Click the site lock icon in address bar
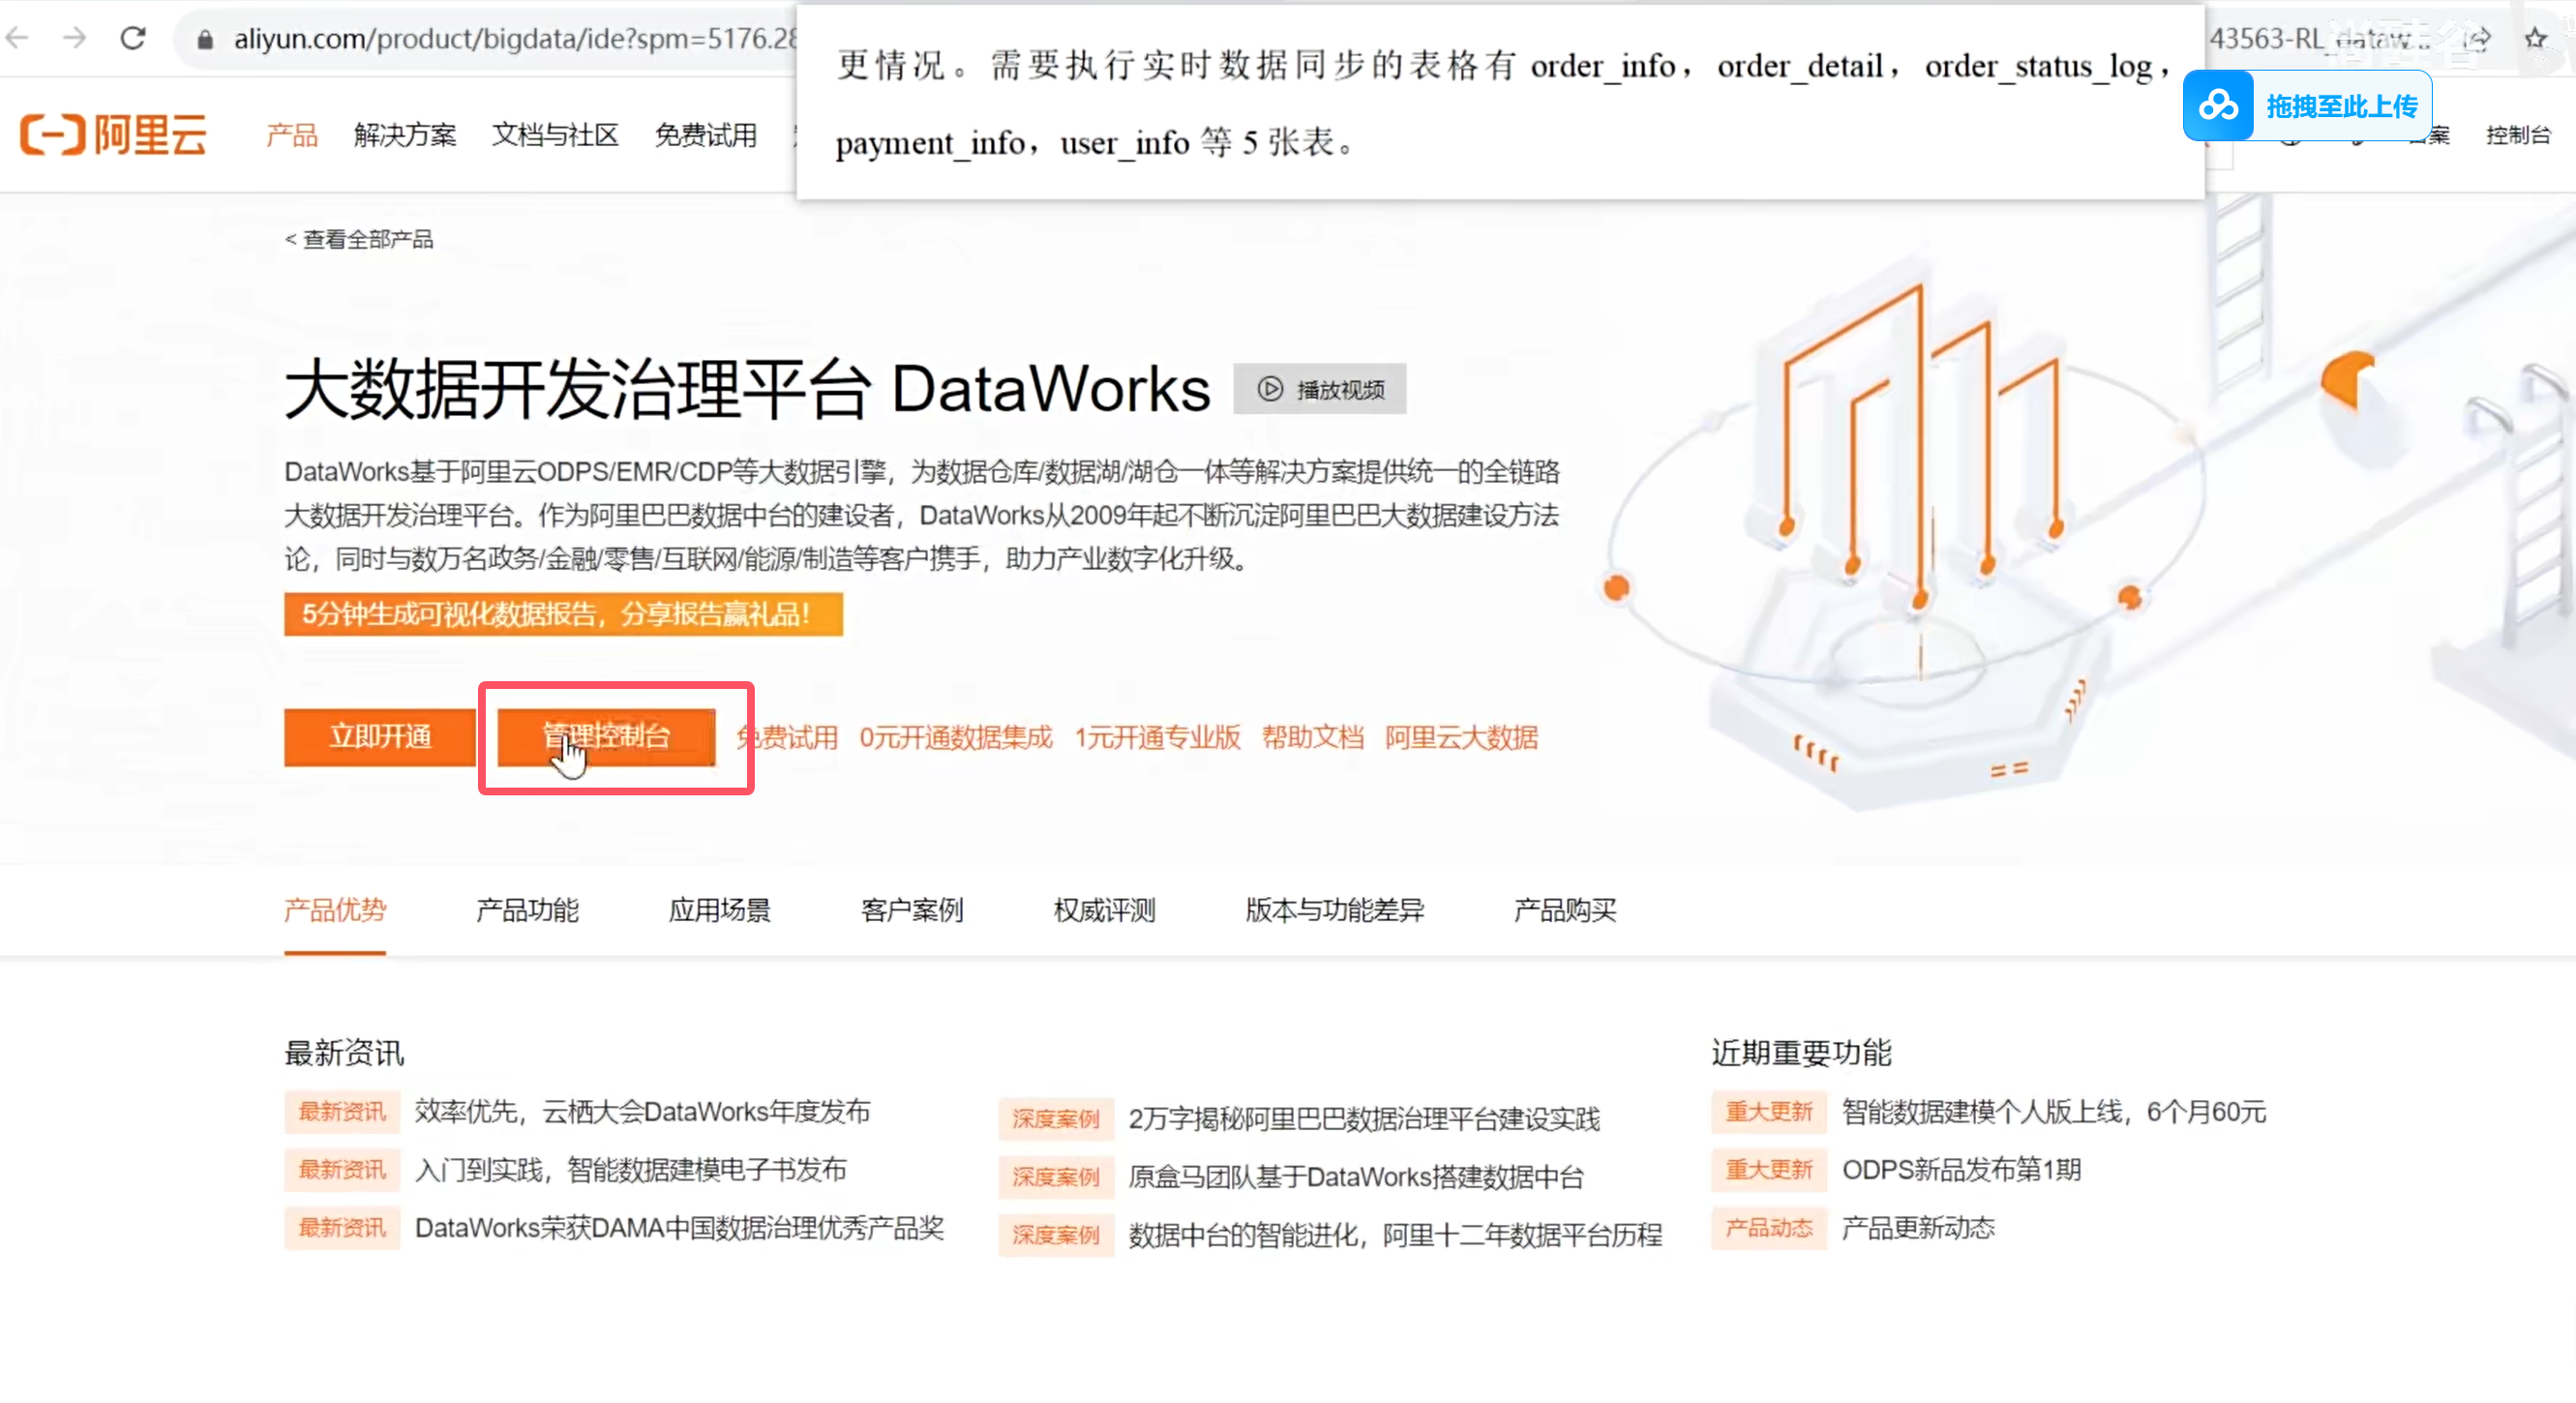Image resolution: width=2576 pixels, height=1403 pixels. [x=205, y=39]
